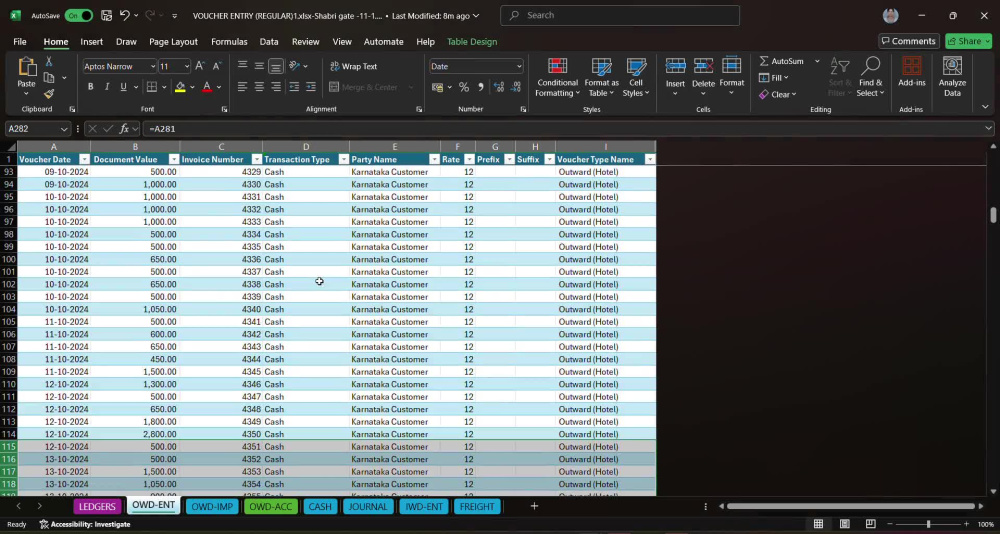
Task: Toggle the AutoSave switch
Action: [78, 15]
